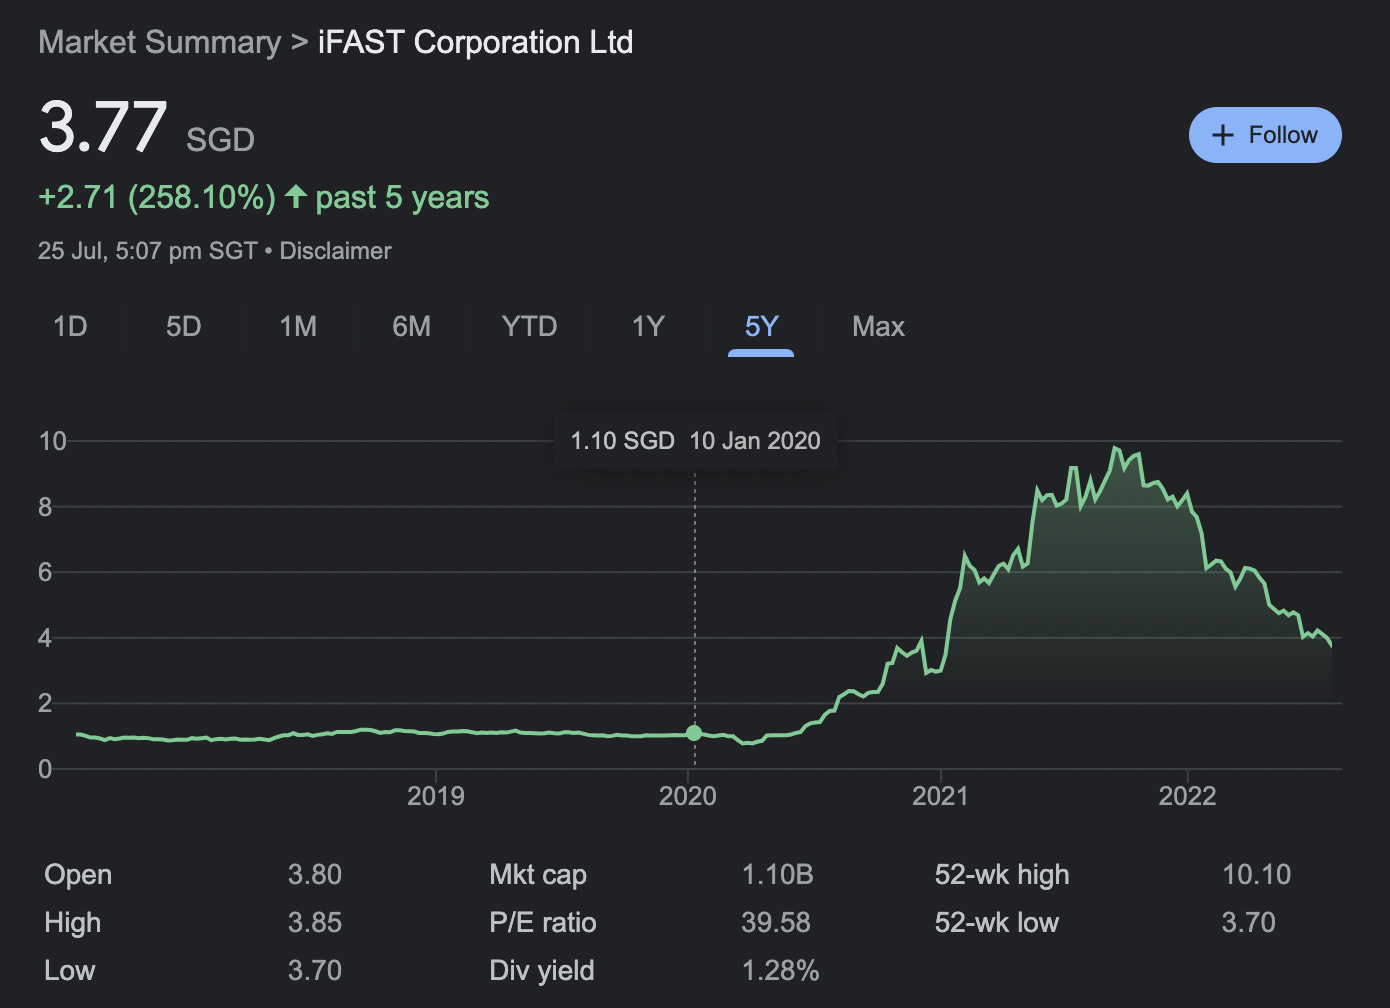Click the 2022 x-axis label
This screenshot has width=1390, height=1008.
1187,796
